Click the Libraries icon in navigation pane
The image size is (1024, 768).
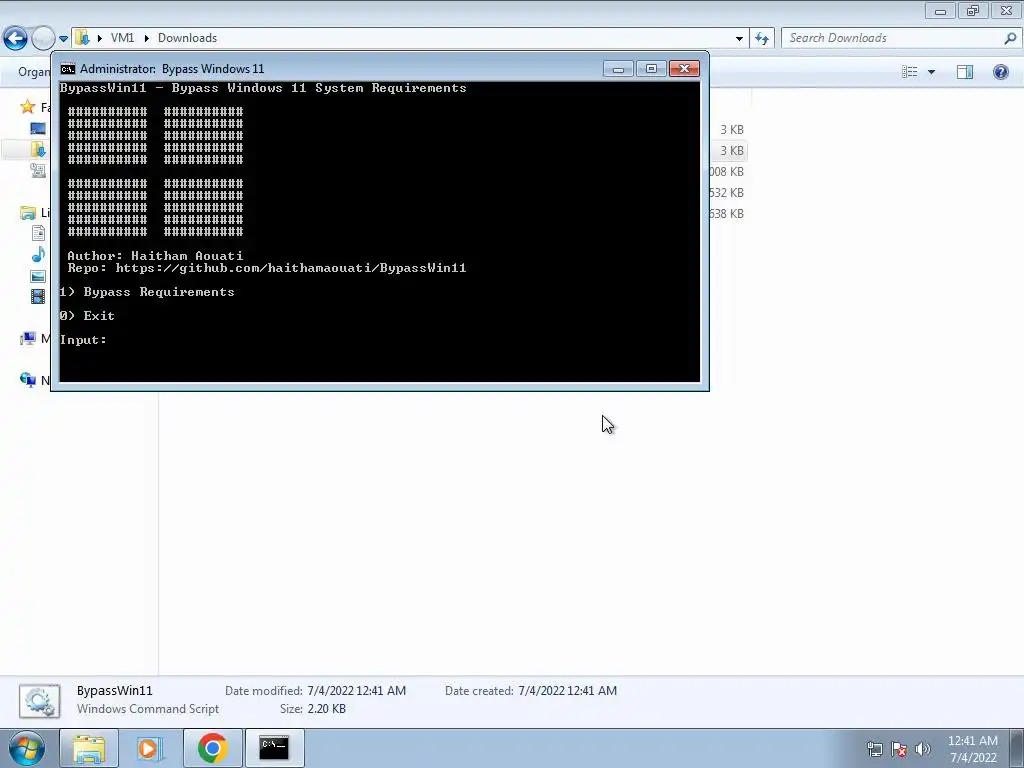pyautogui.click(x=27, y=212)
